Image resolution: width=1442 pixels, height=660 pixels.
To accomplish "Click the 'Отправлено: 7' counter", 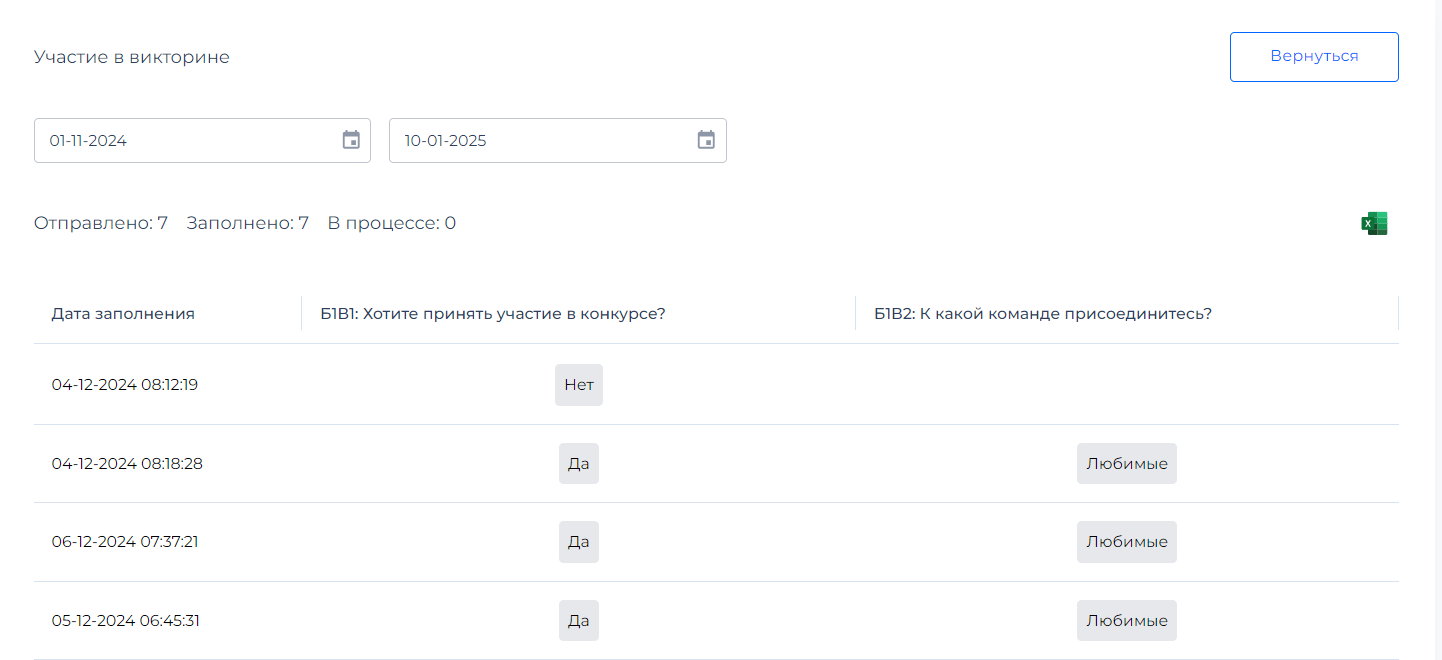I will [x=101, y=222].
